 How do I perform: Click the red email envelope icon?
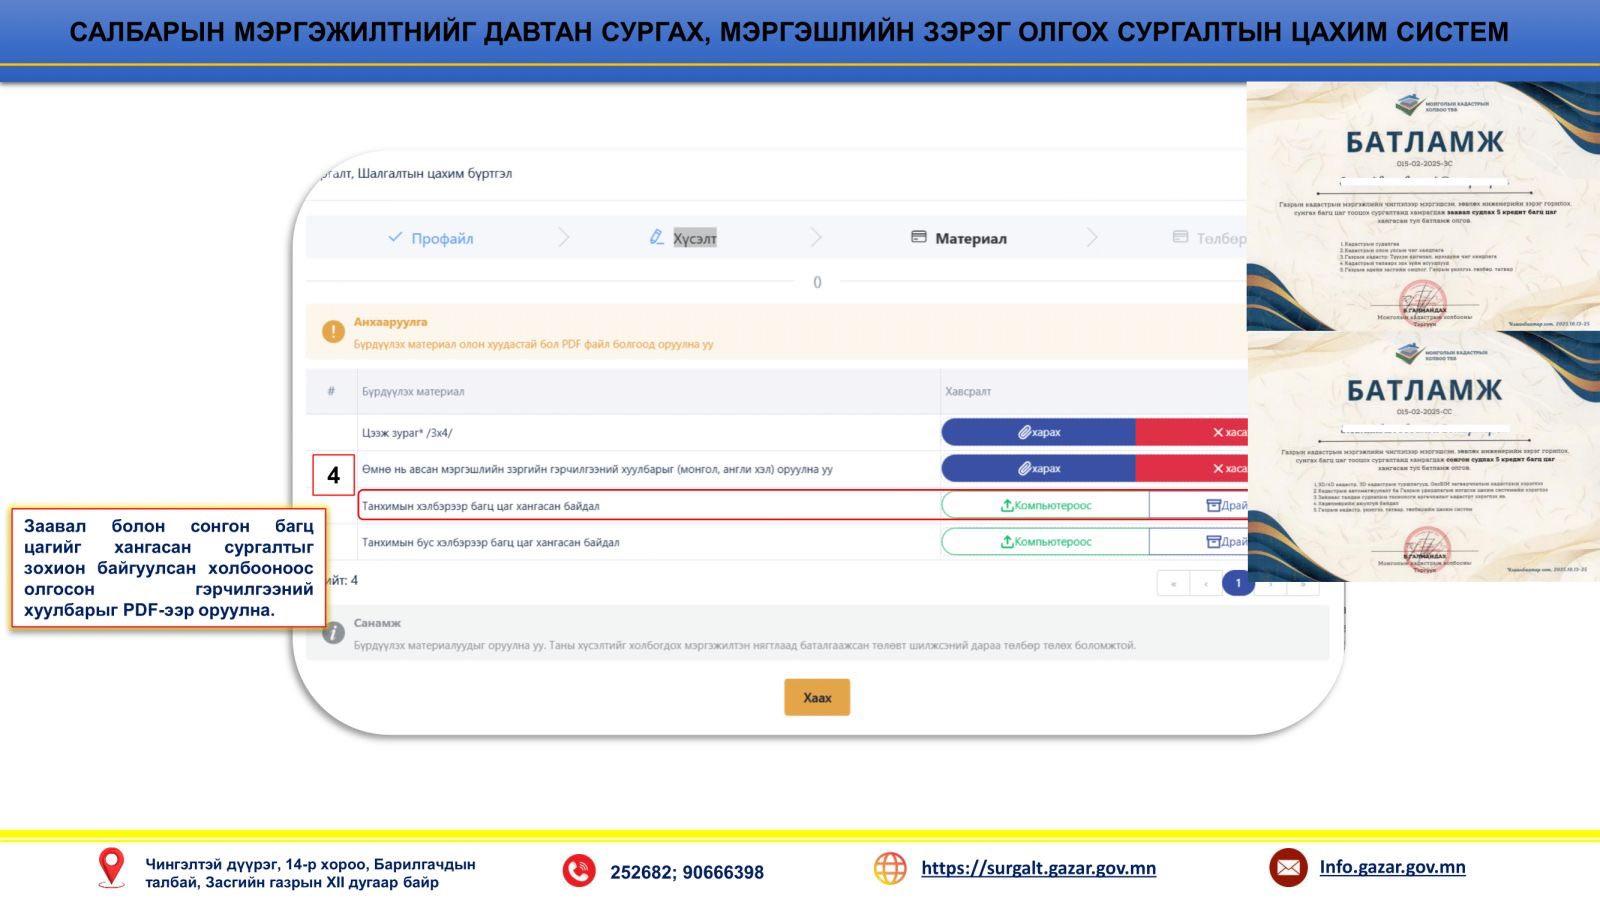pos(1288,868)
